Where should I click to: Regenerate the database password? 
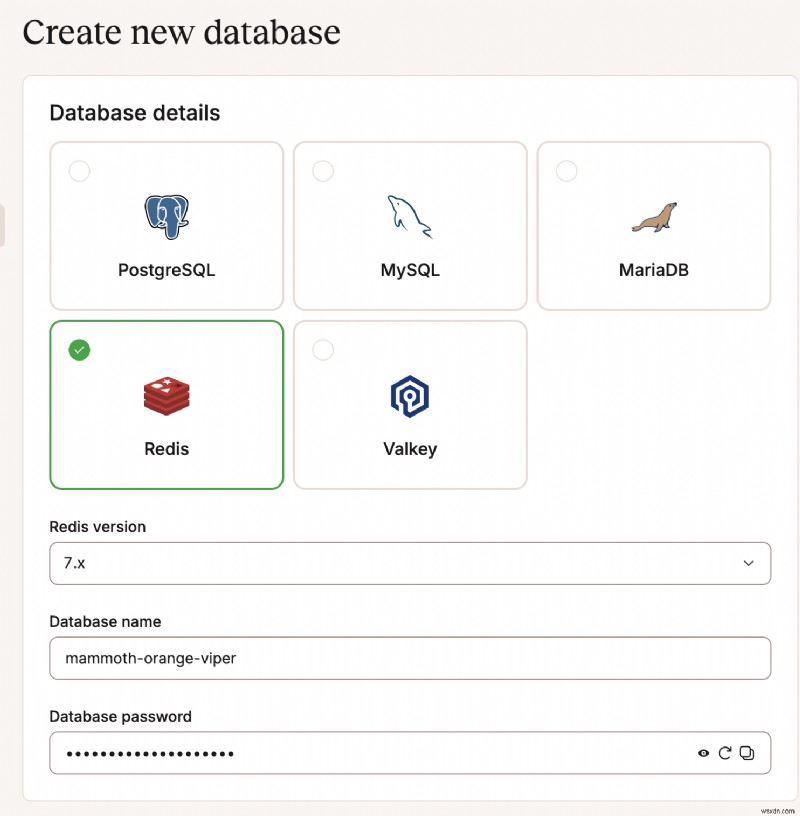click(725, 753)
